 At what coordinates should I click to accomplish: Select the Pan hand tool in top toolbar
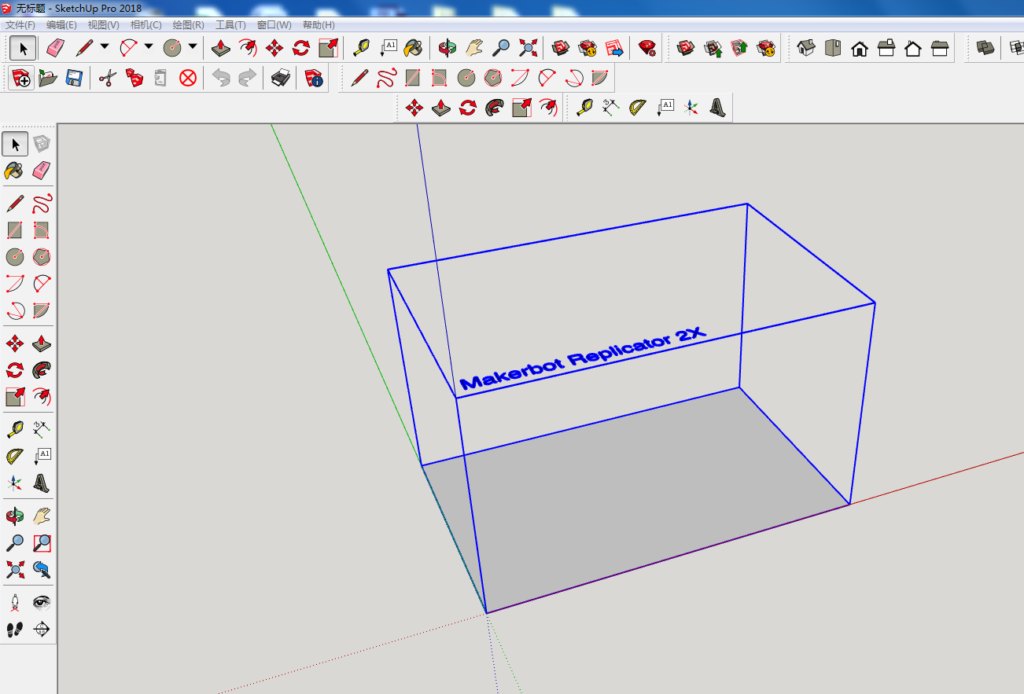point(474,48)
